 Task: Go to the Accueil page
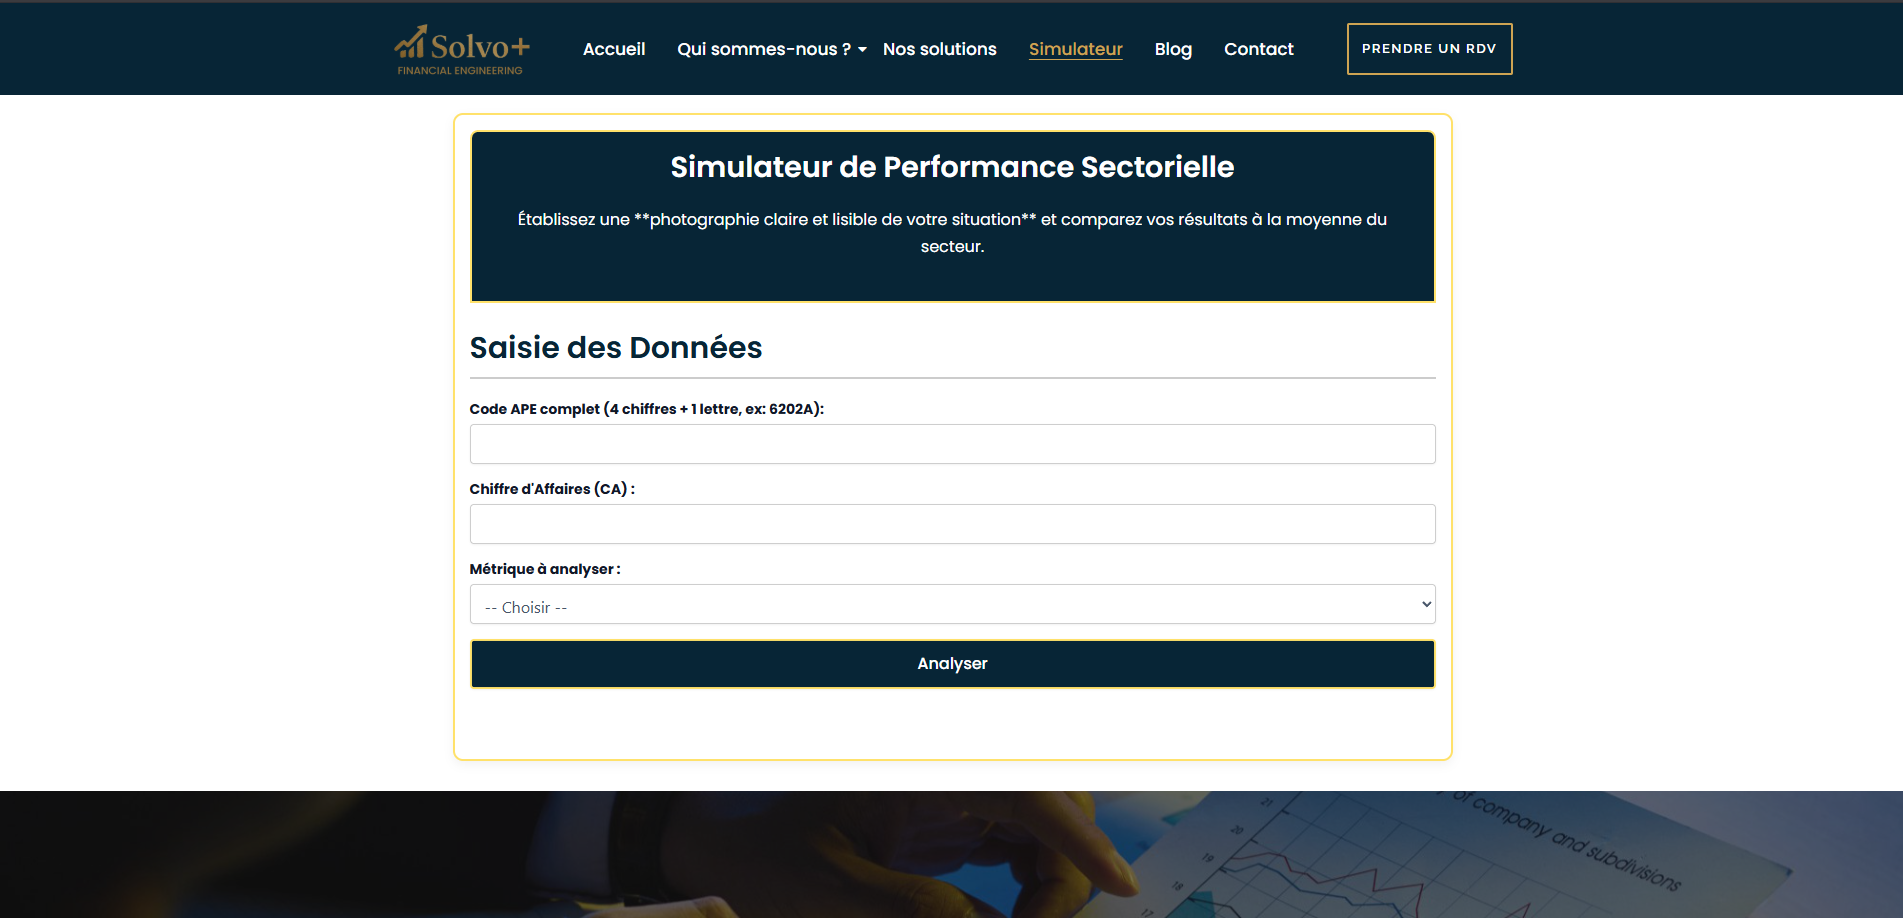pos(613,49)
